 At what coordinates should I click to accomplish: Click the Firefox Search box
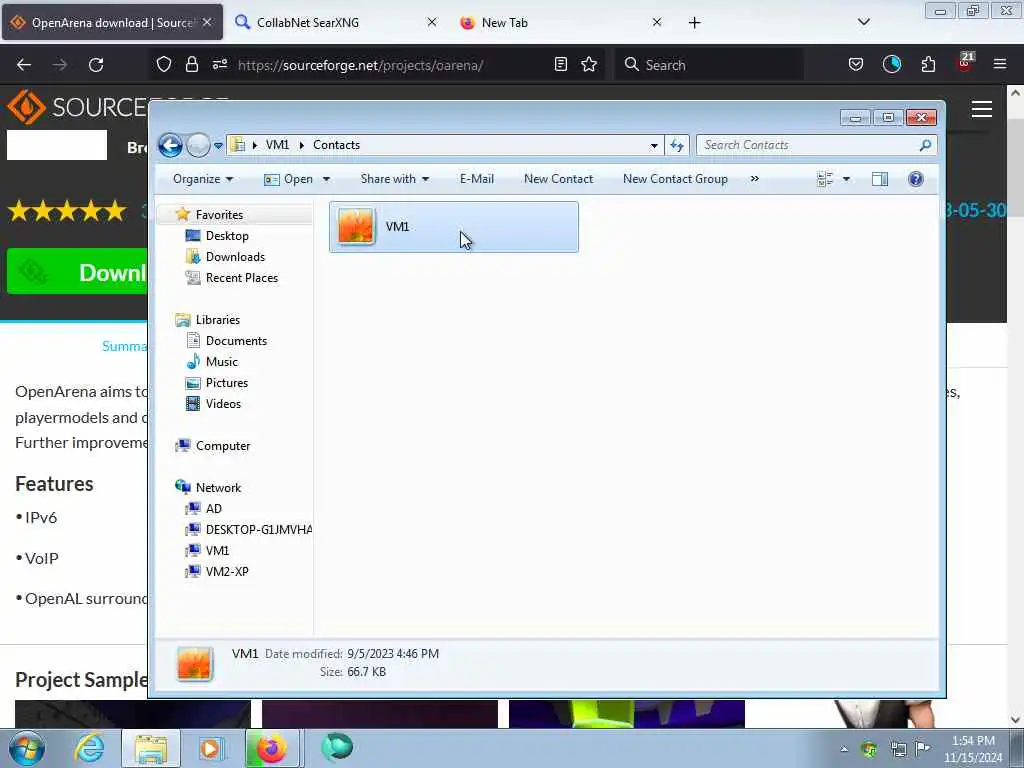[709, 65]
